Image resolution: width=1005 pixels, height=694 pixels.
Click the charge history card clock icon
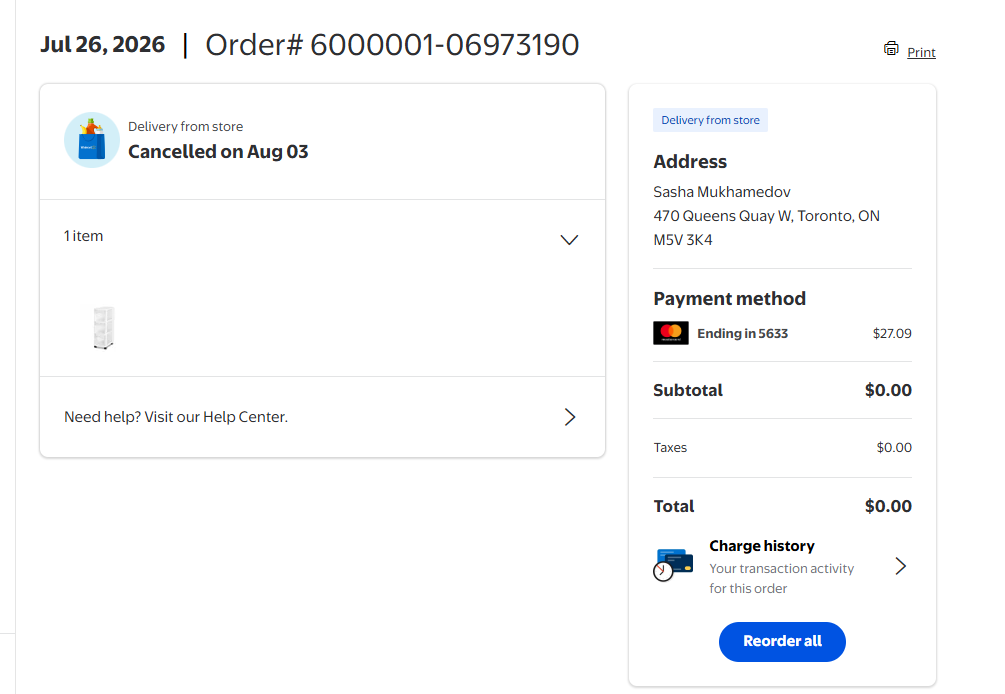673,565
